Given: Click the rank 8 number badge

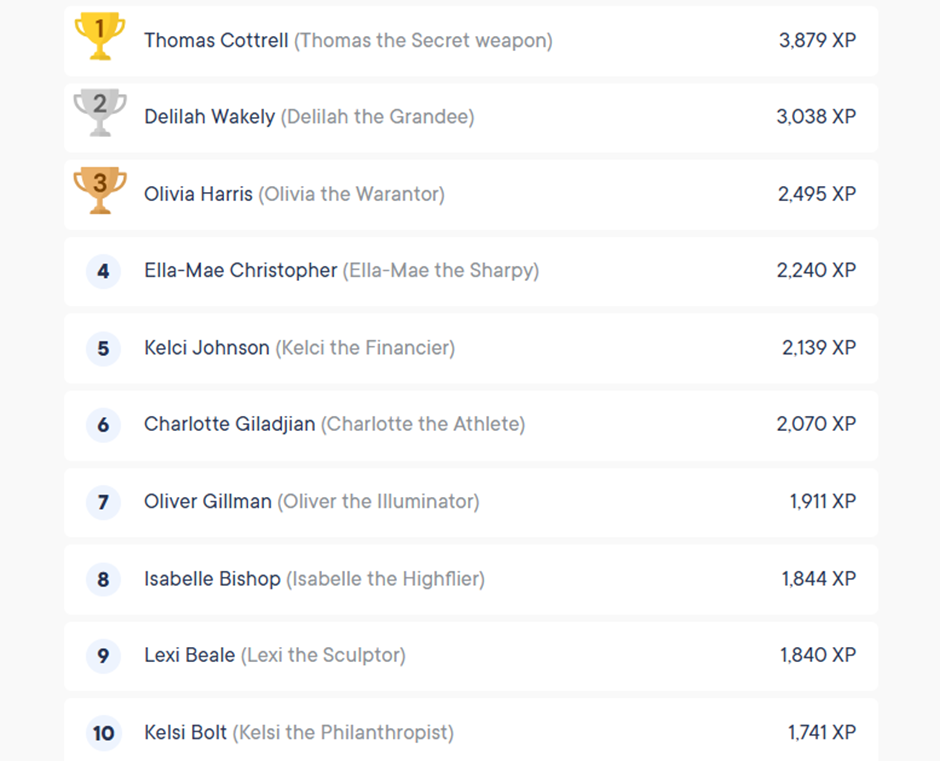Looking at the screenshot, I should click(103, 579).
